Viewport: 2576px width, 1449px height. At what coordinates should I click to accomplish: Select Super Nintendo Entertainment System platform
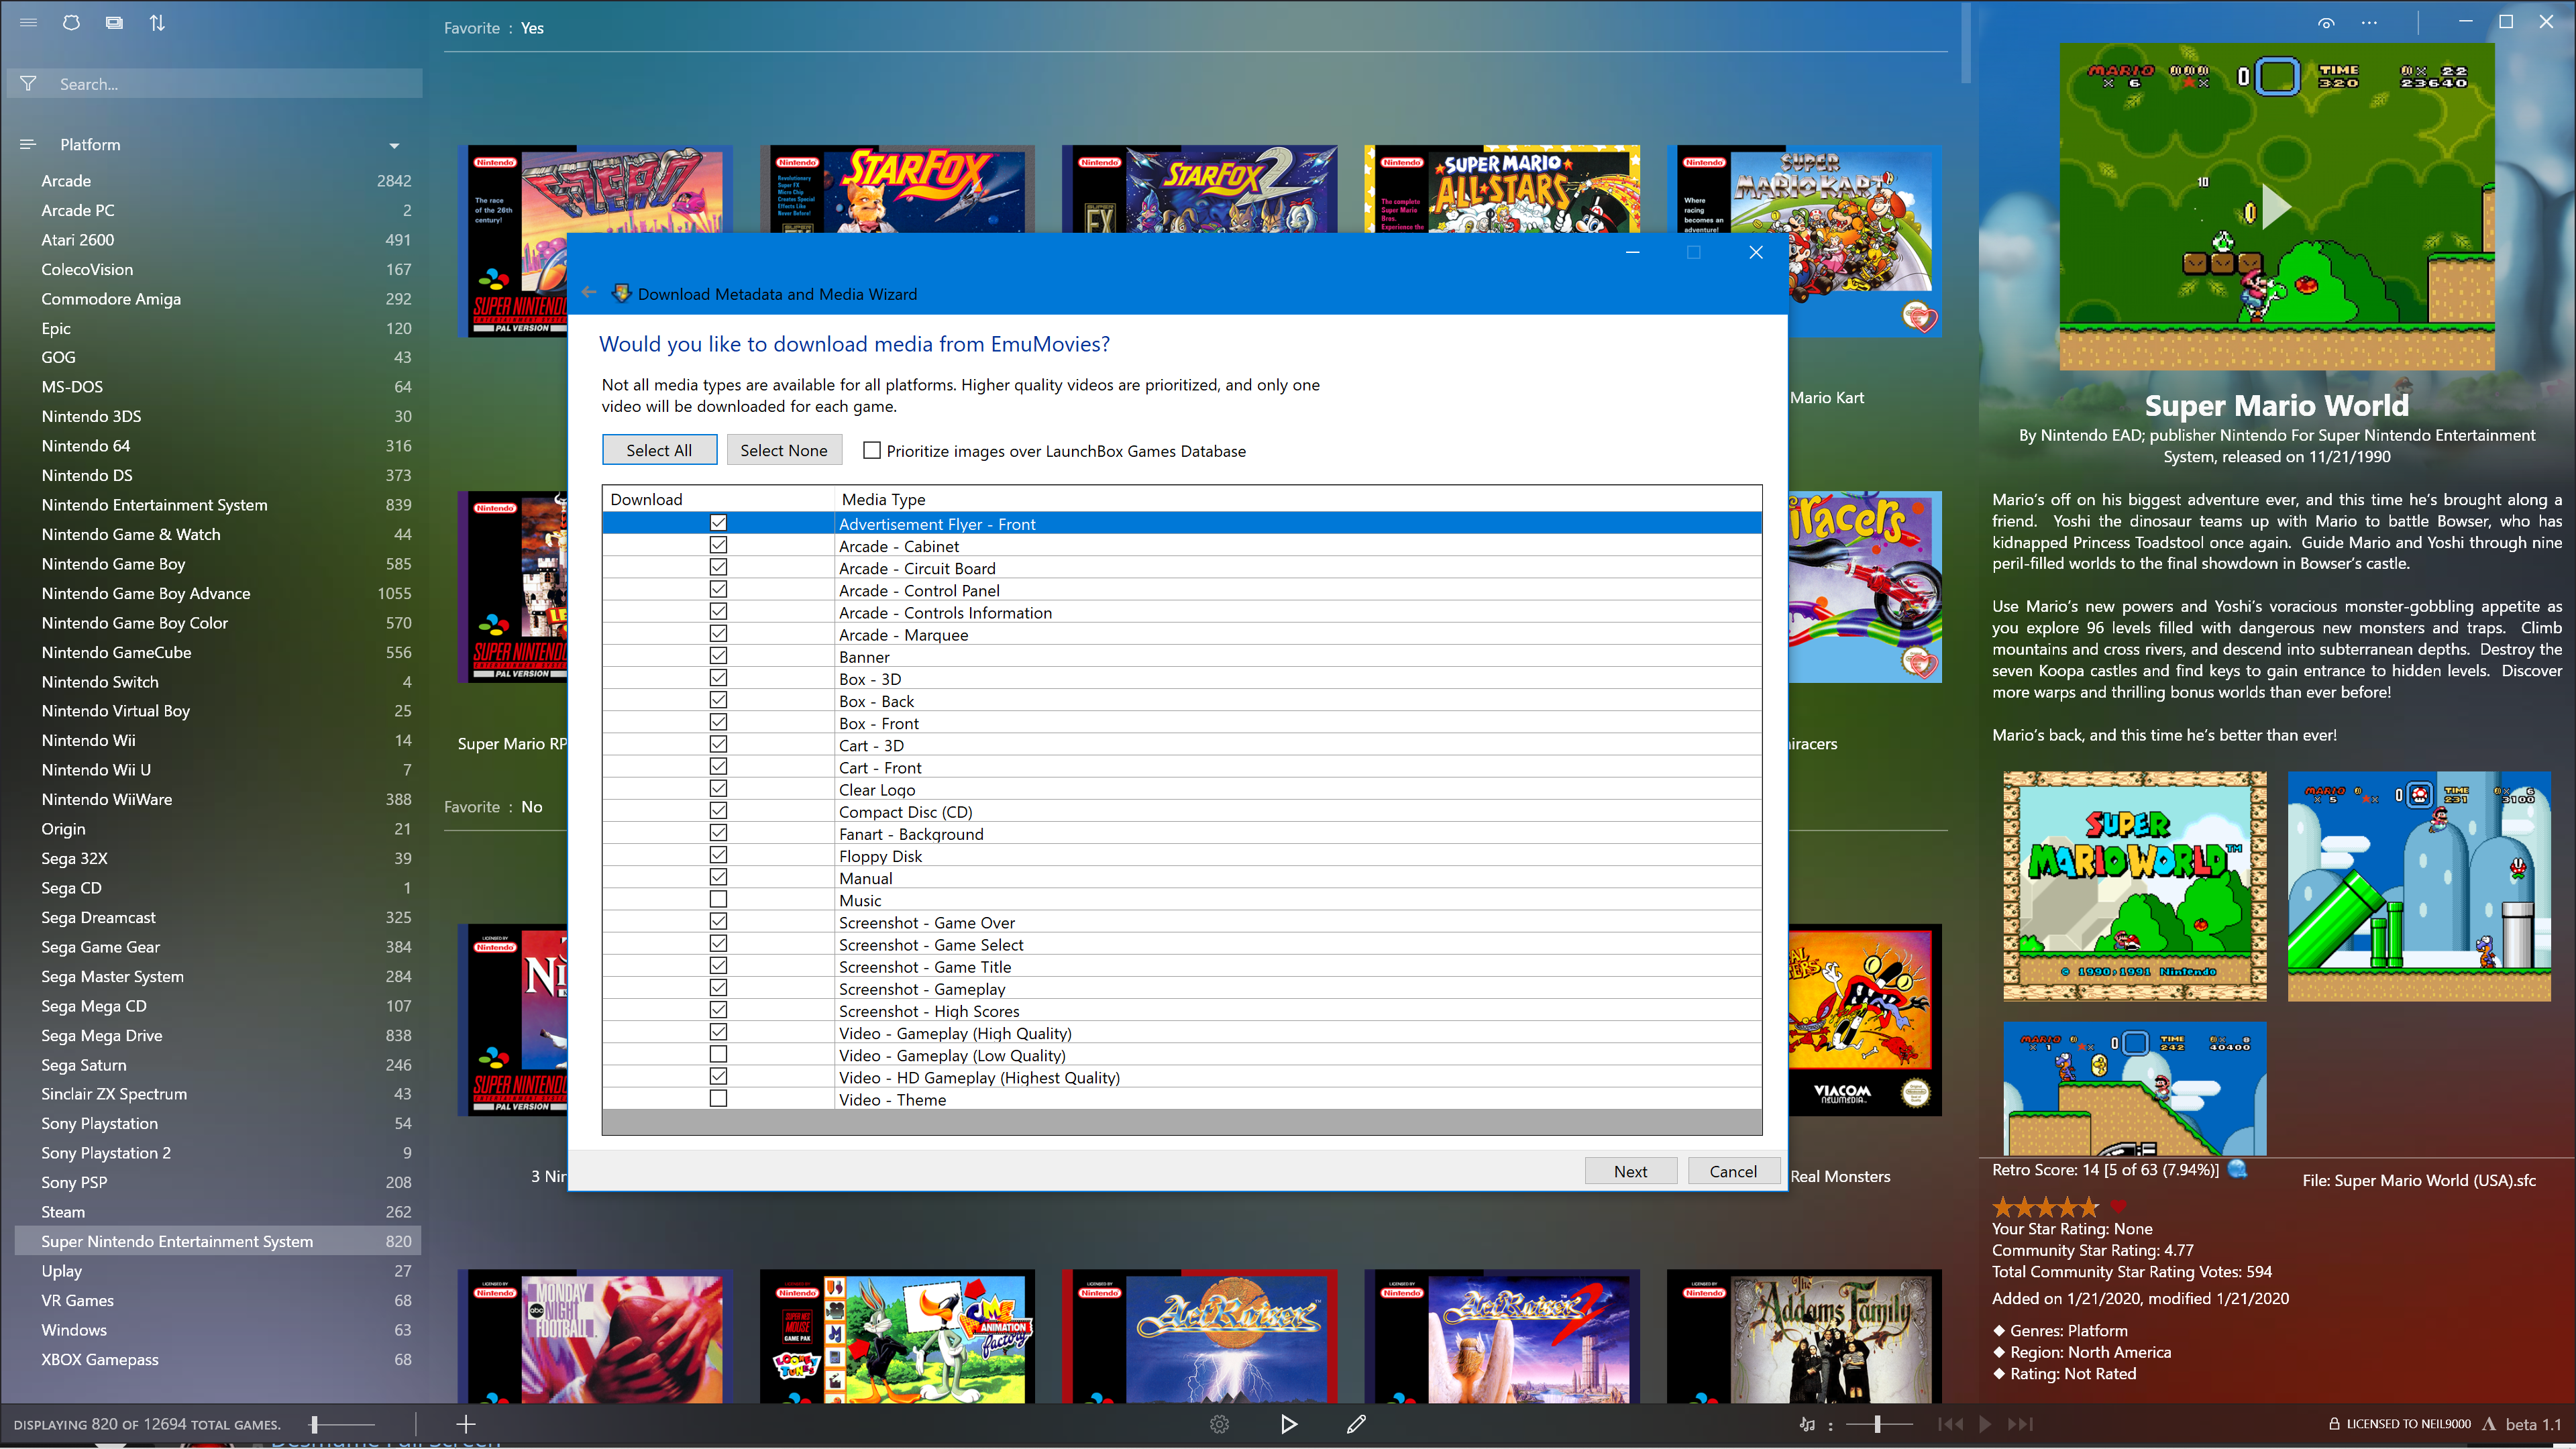click(x=218, y=1241)
